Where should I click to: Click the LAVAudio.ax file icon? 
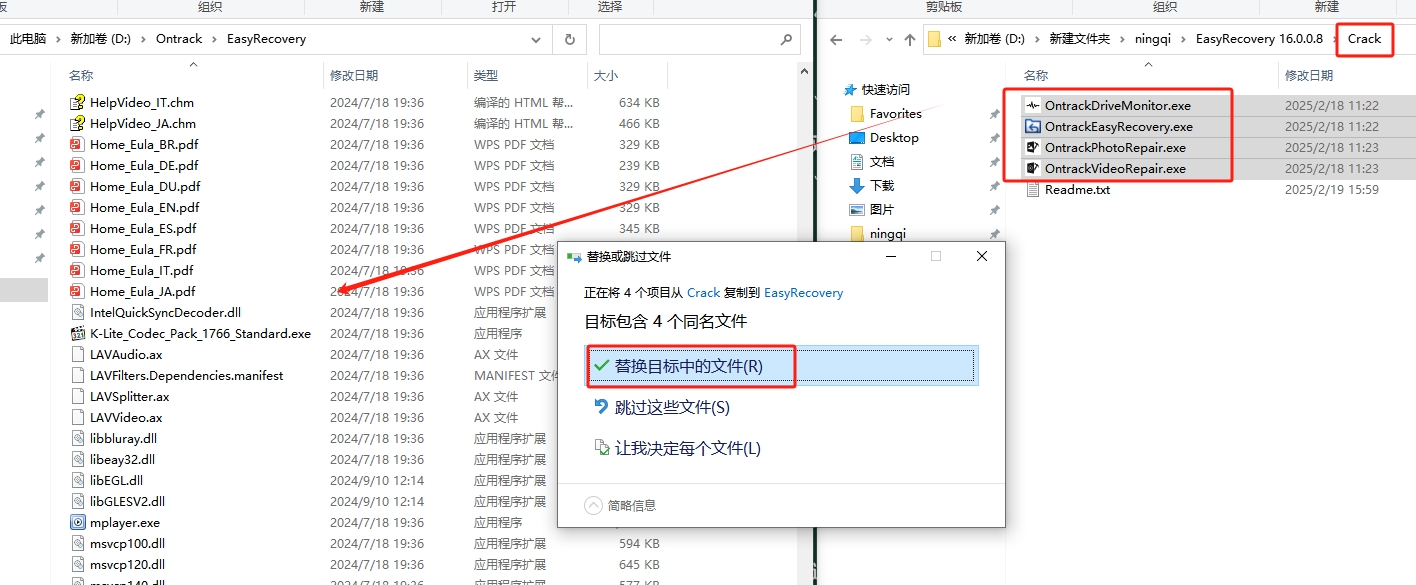(77, 354)
